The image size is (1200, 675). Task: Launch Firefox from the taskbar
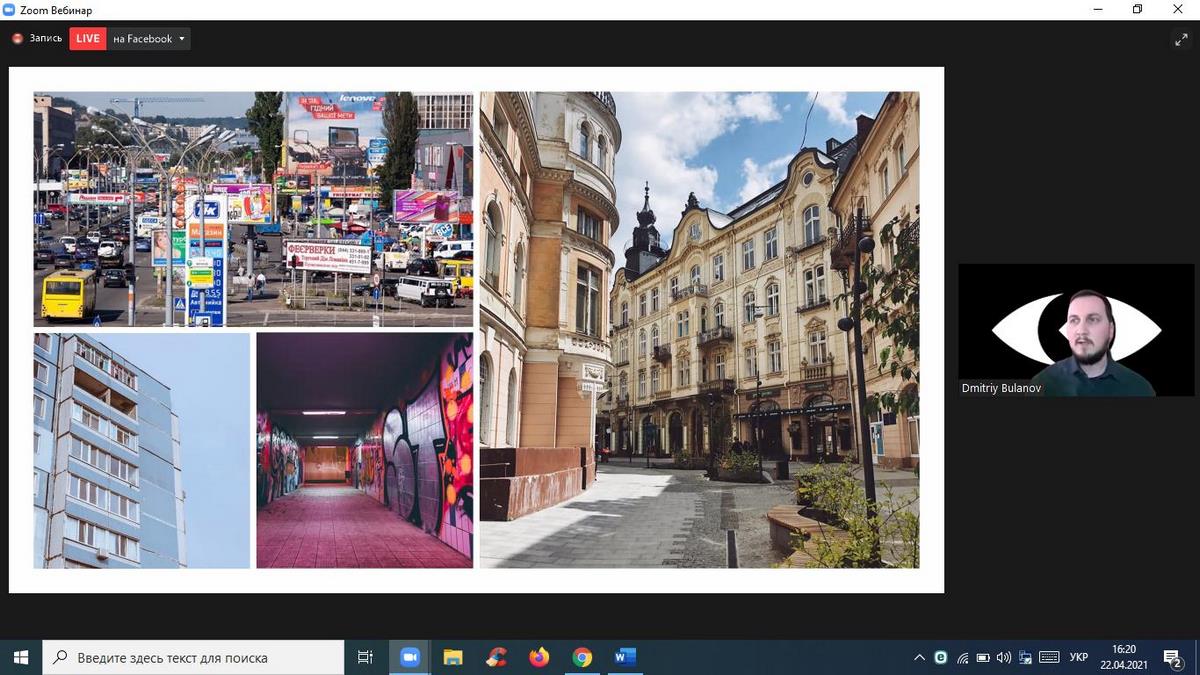[x=540, y=657]
